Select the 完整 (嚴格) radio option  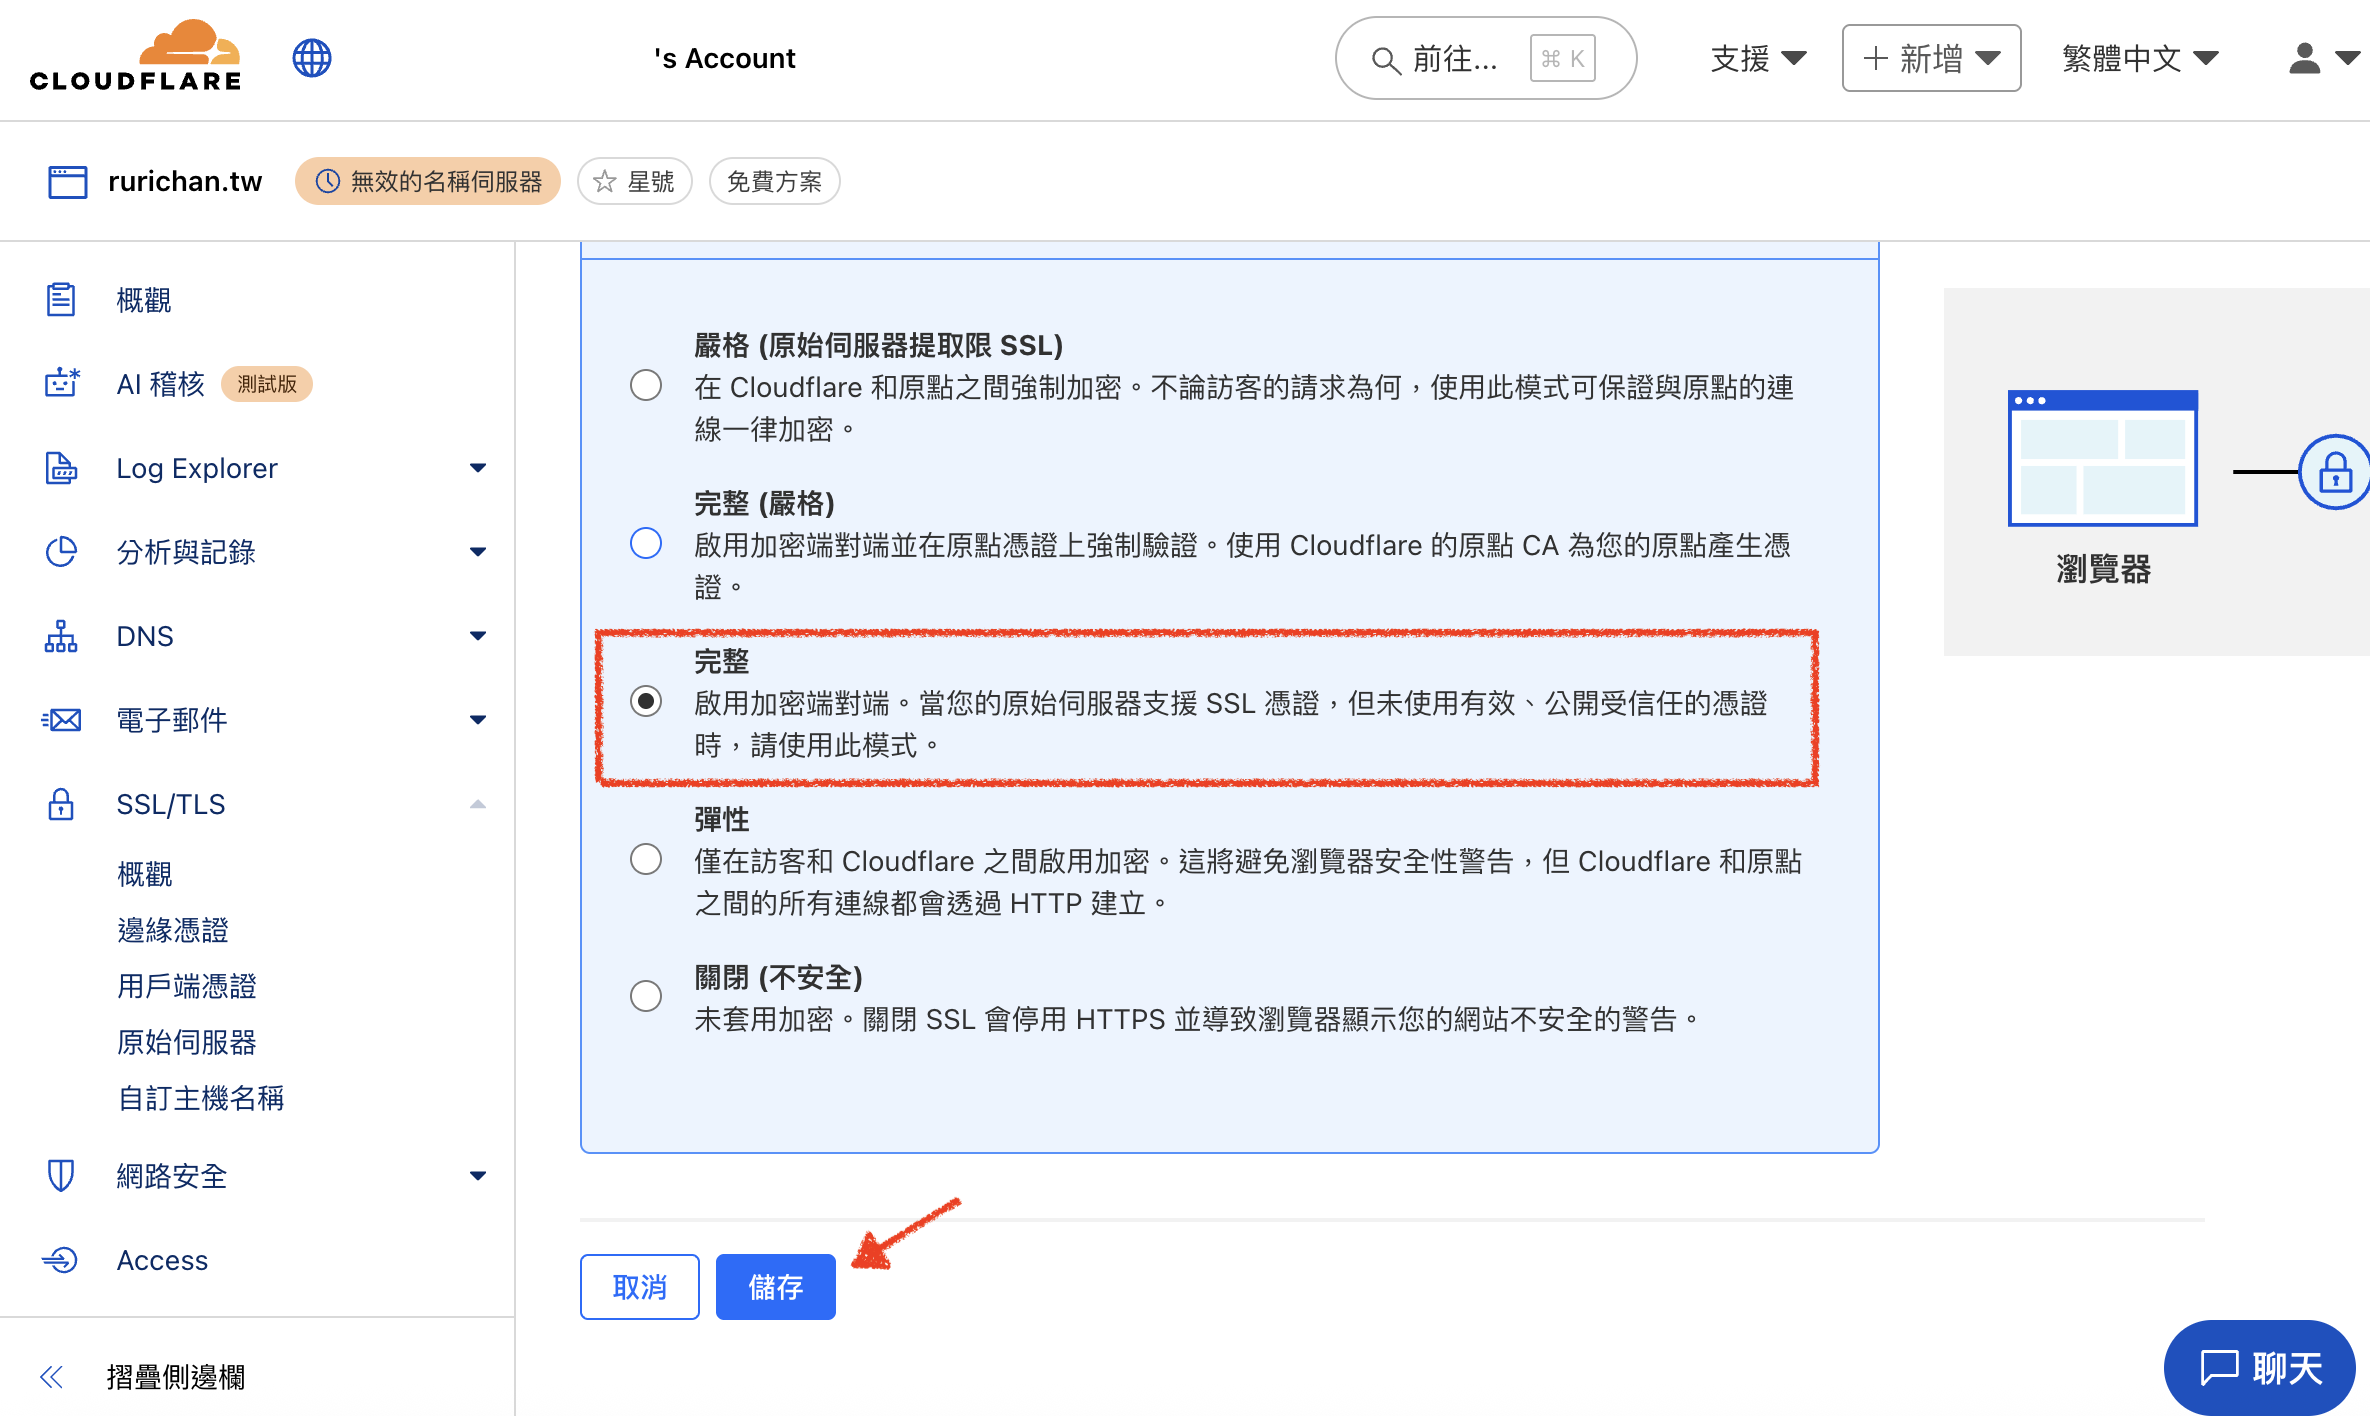click(646, 543)
